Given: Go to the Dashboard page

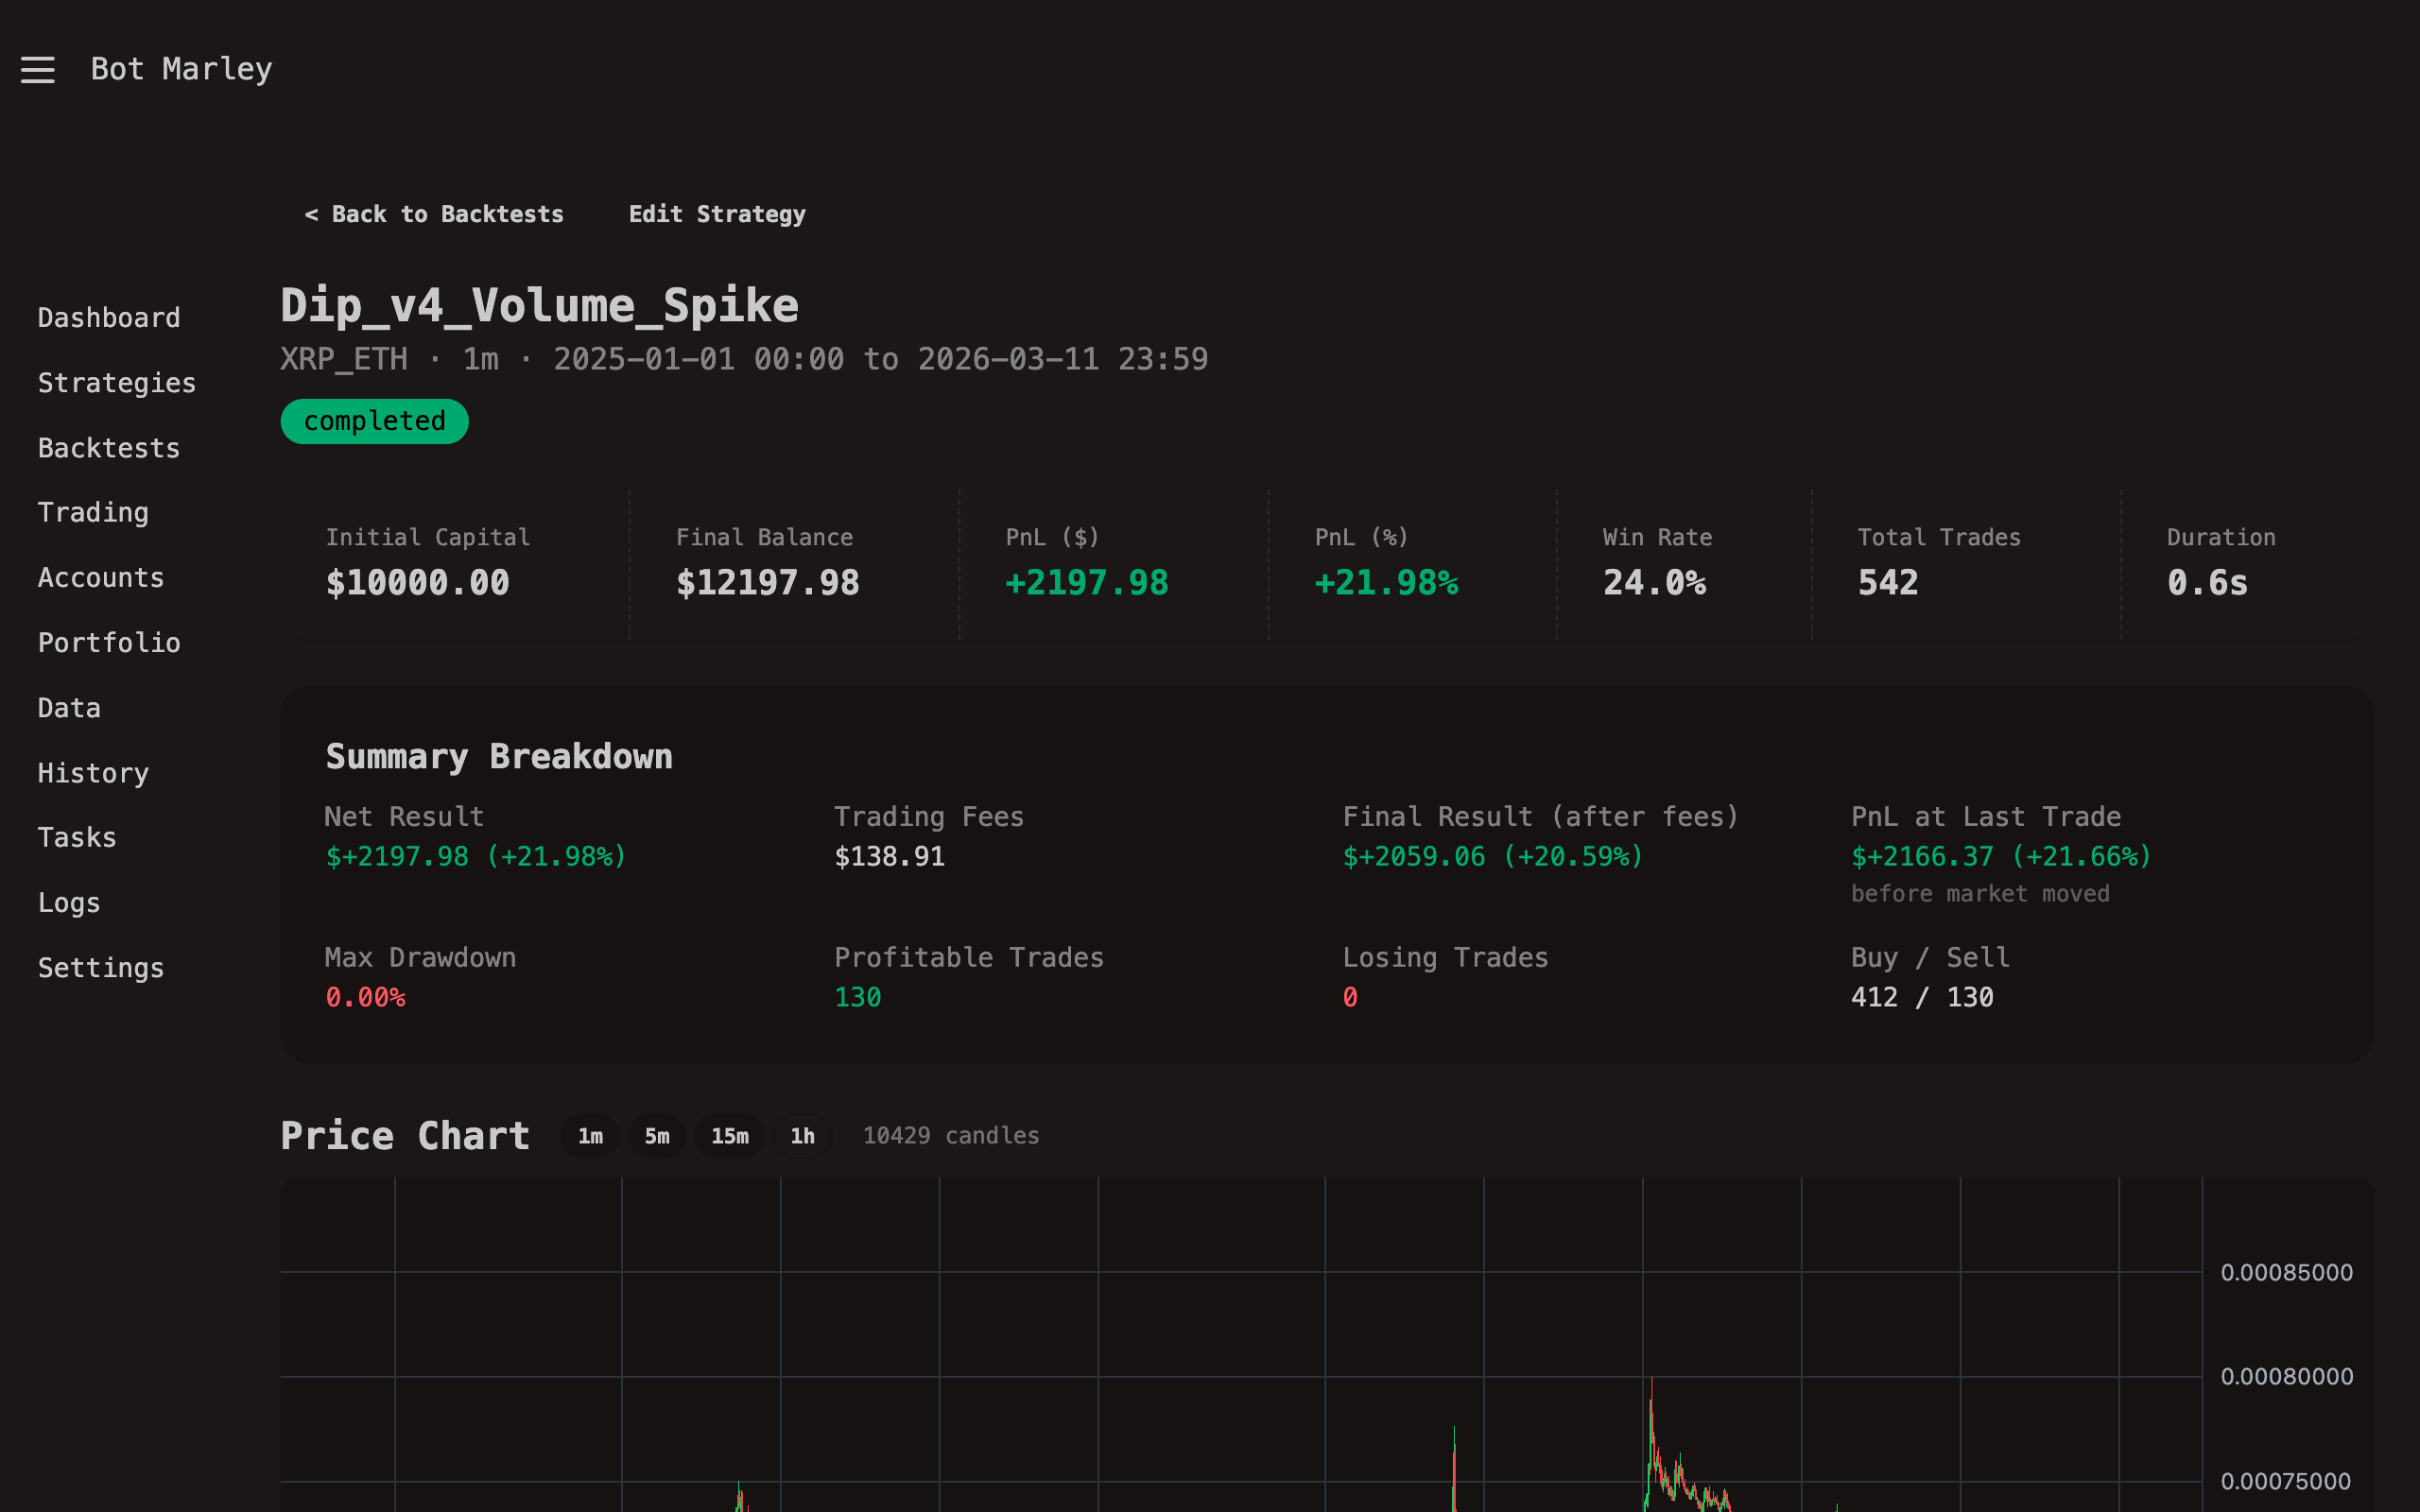Looking at the screenshot, I should coord(109,317).
